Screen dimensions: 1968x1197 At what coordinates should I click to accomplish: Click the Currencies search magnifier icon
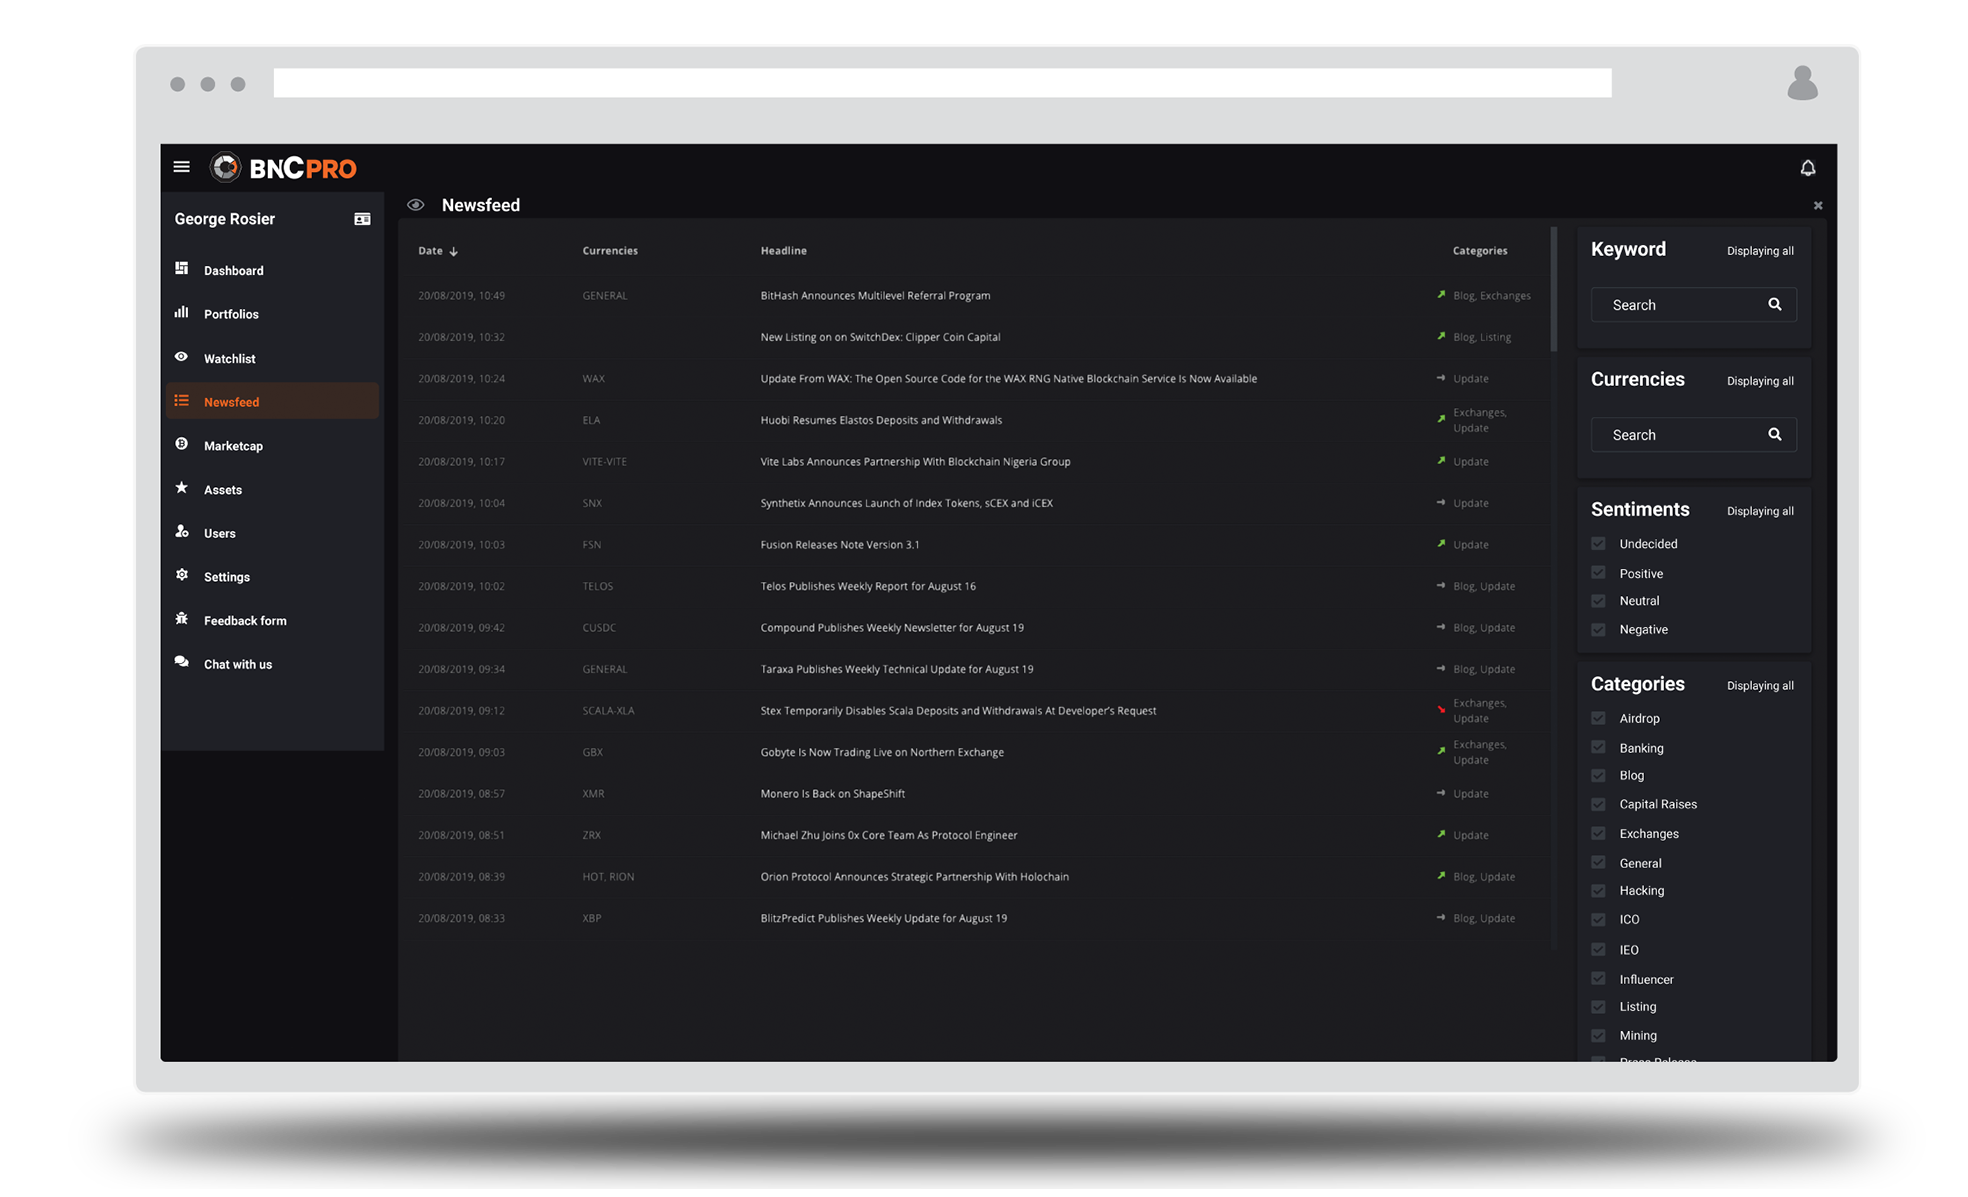point(1774,435)
